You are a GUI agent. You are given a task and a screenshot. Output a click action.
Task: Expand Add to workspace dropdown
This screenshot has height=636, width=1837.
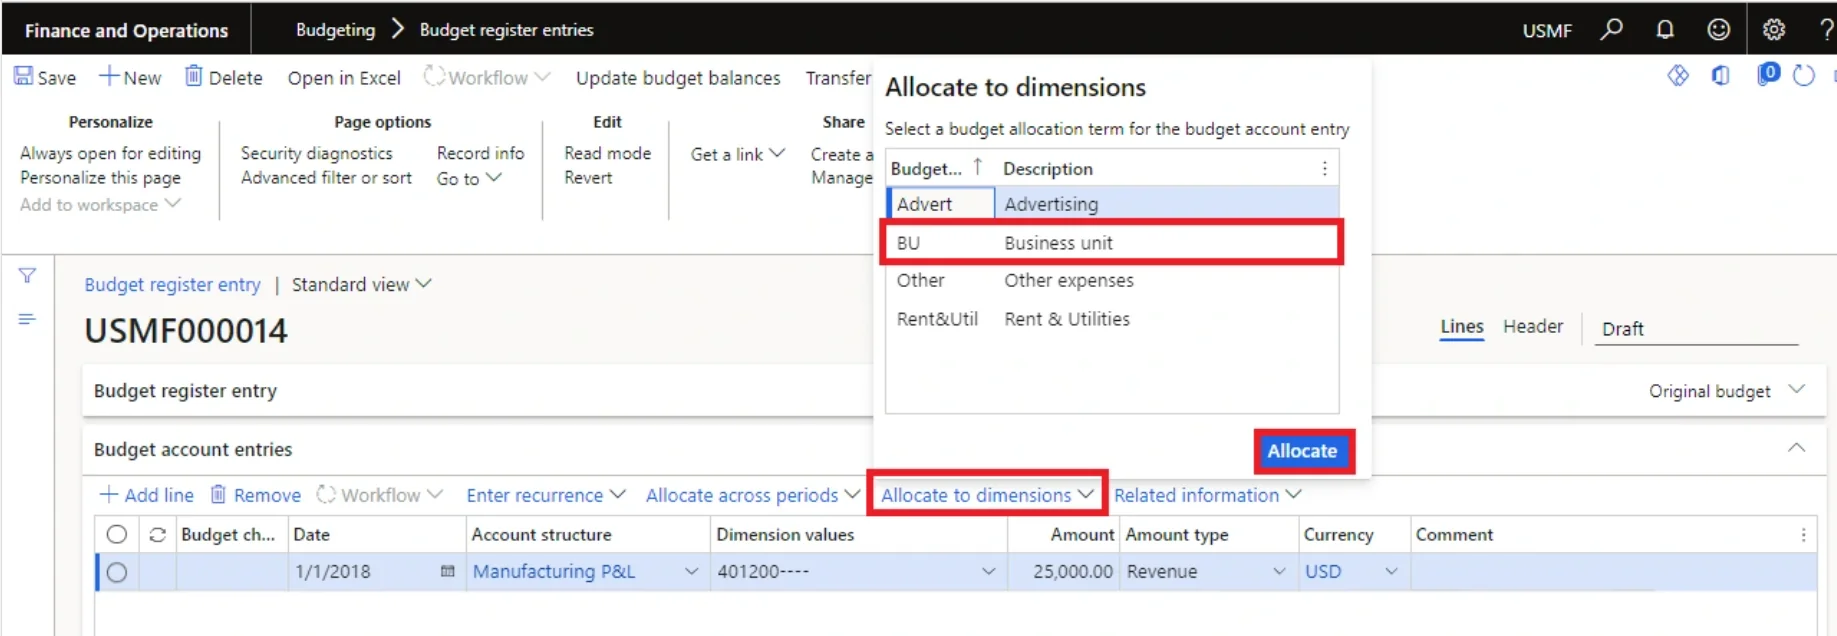pos(100,204)
